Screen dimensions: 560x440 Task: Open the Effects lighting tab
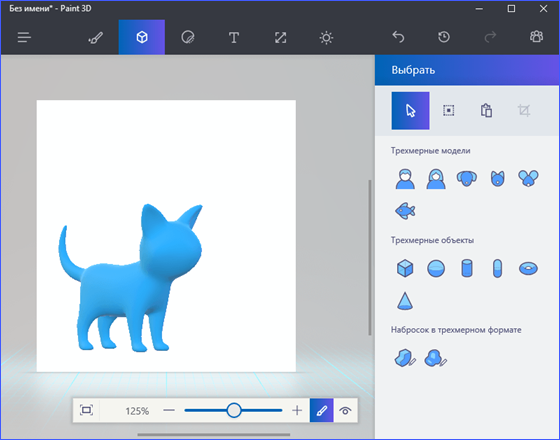(x=326, y=38)
